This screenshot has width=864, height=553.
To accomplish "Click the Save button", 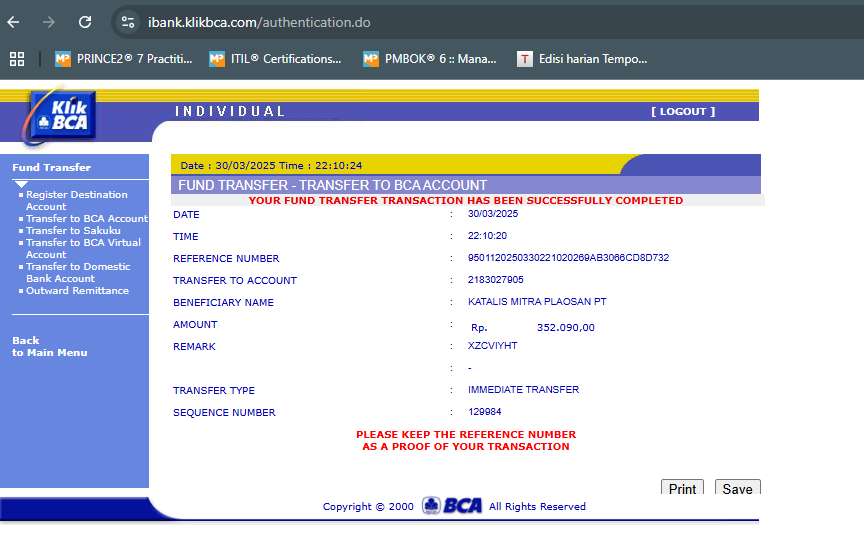I will (x=737, y=487).
